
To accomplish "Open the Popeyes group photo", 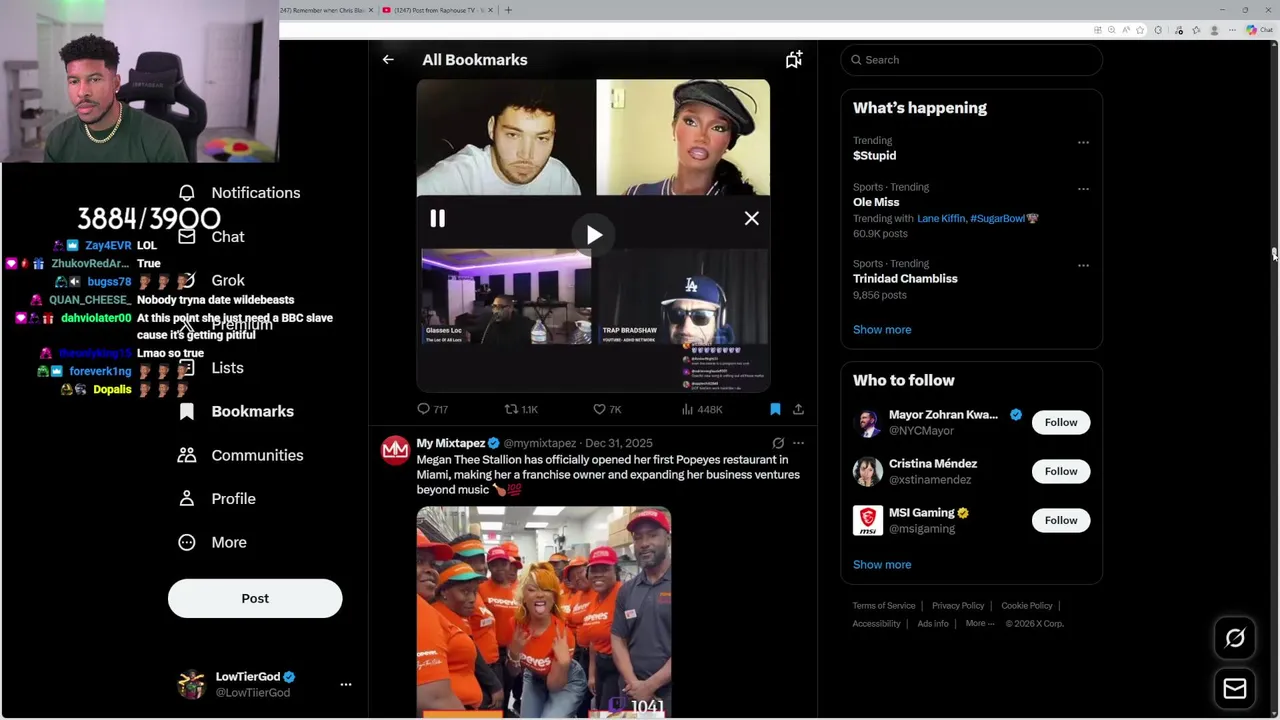I will pyautogui.click(x=544, y=612).
